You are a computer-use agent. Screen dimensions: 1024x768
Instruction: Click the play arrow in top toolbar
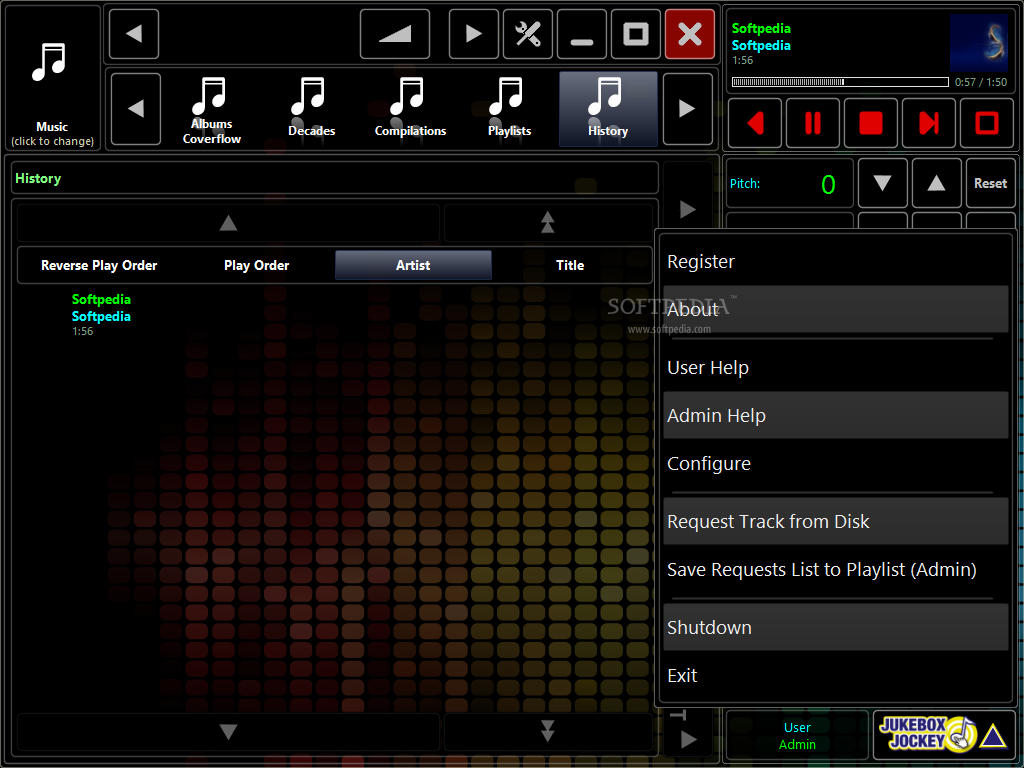(x=473, y=34)
